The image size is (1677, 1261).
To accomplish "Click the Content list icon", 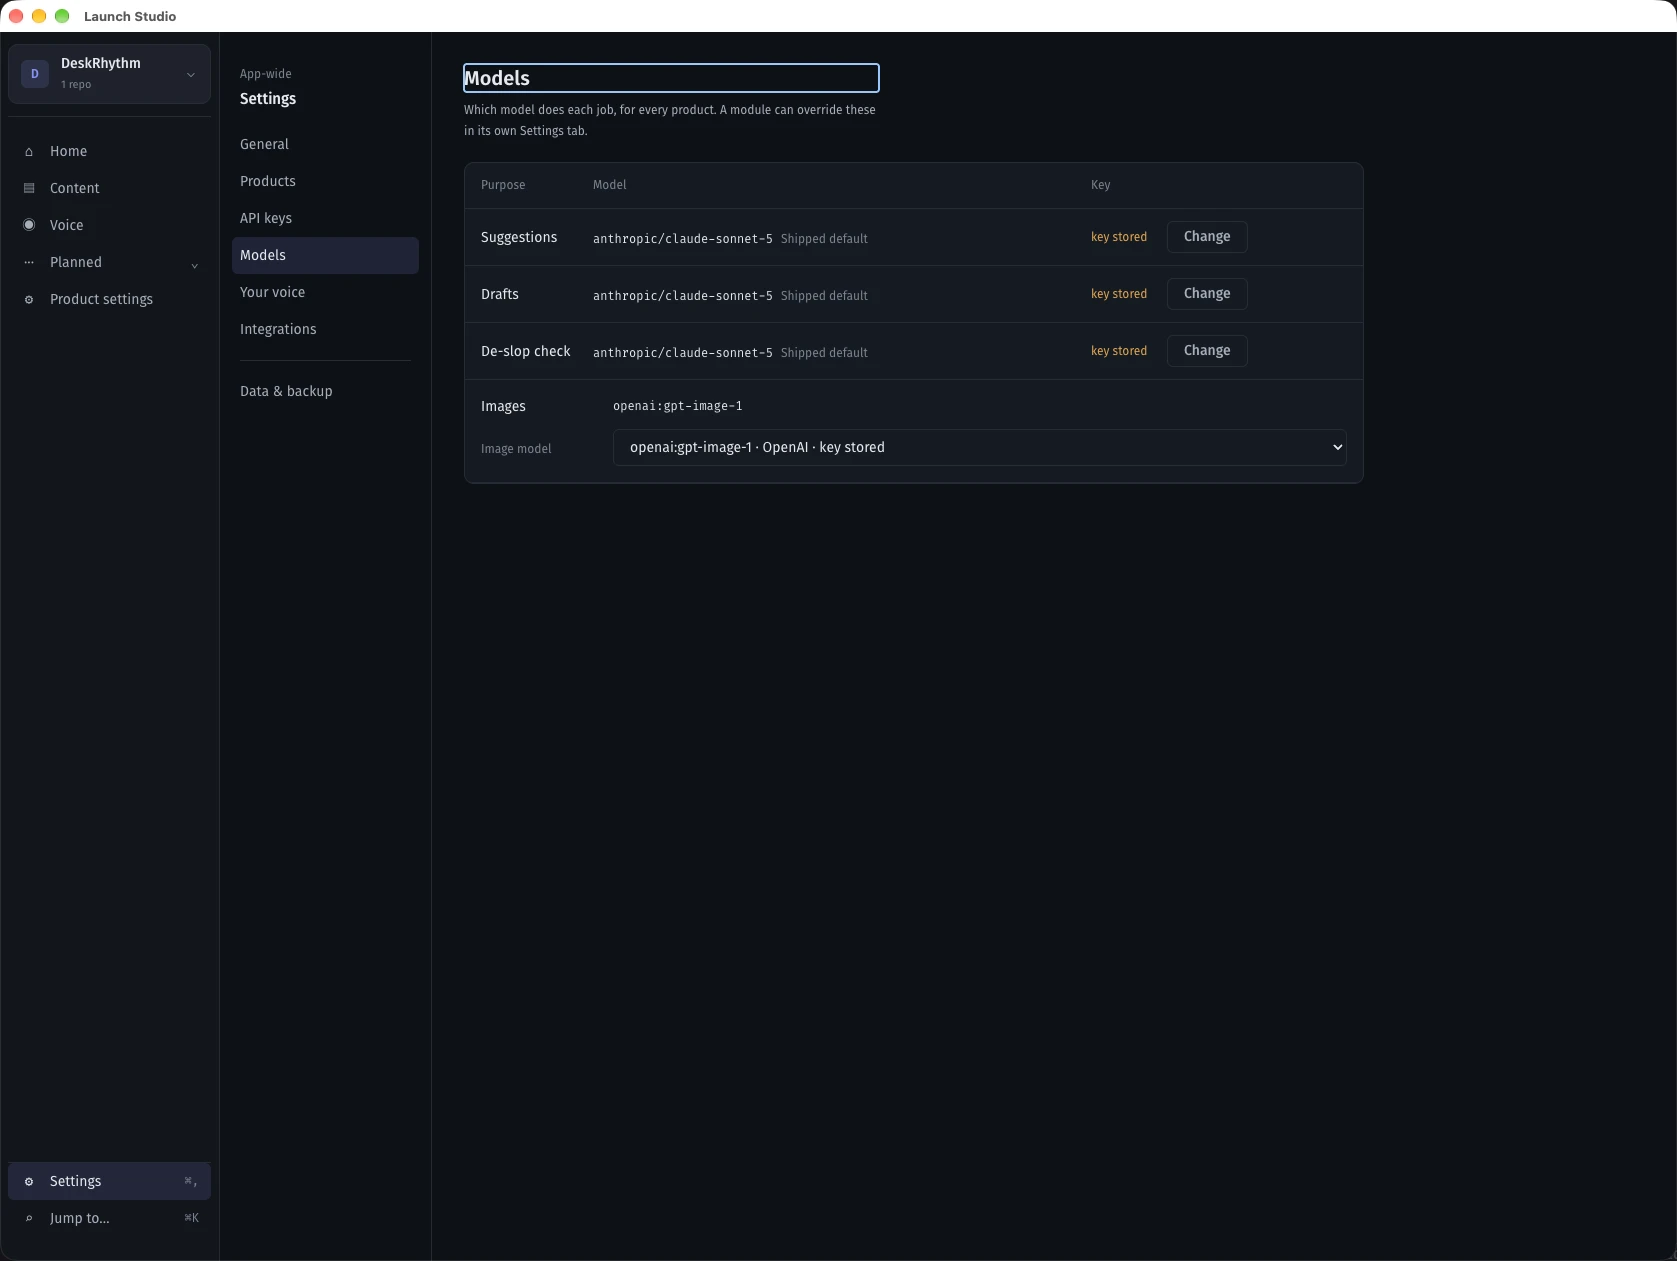I will 29,188.
